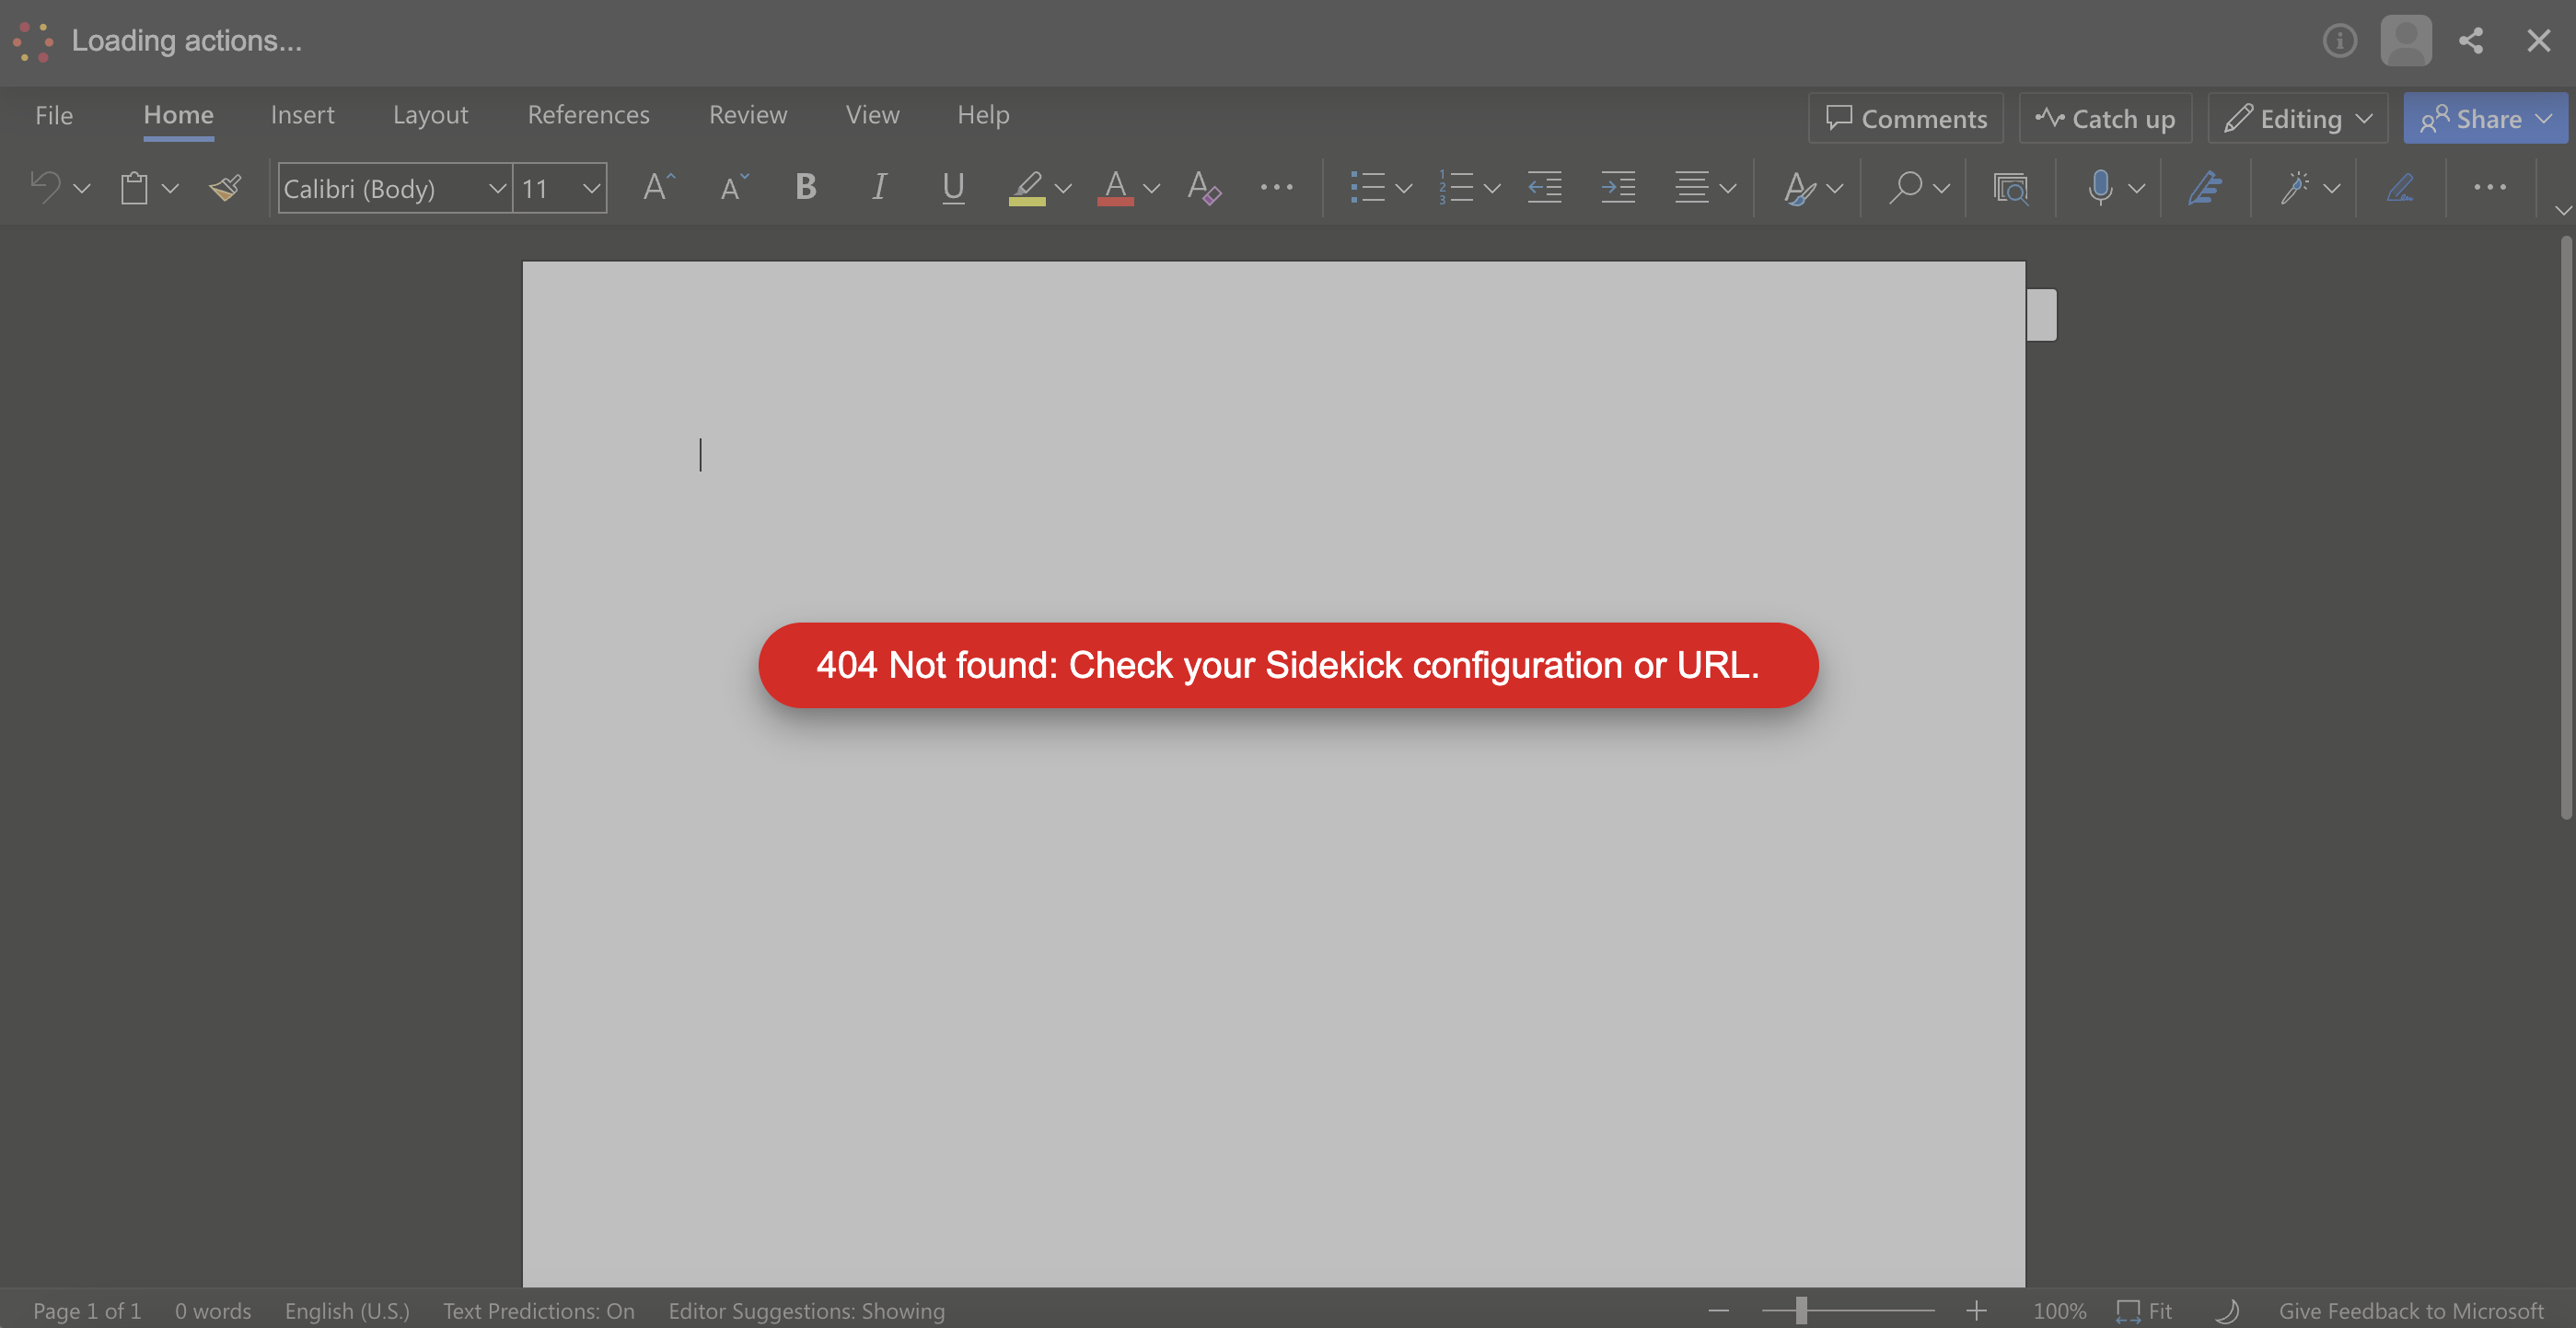The height and width of the screenshot is (1328, 2576).
Task: Open the Review ribbon tab
Action: (748, 115)
